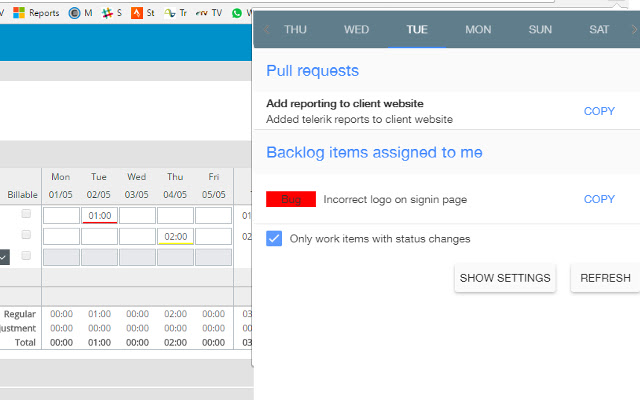Click the empty Mon field in first row
640x400 pixels.
coord(61,216)
